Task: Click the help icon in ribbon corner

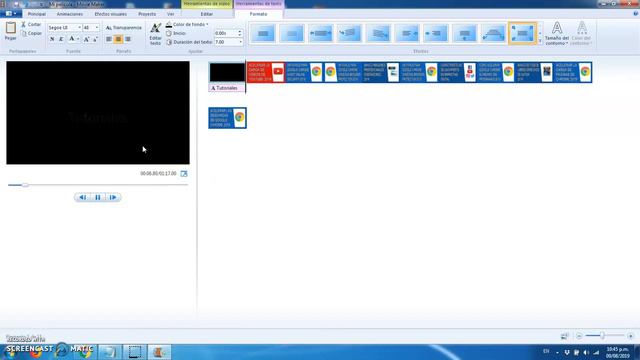Action: point(636,13)
